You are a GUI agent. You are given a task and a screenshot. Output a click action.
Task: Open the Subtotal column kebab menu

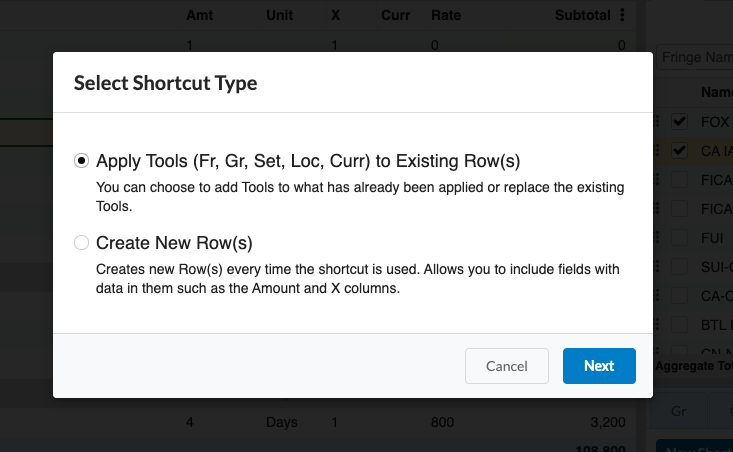click(622, 15)
